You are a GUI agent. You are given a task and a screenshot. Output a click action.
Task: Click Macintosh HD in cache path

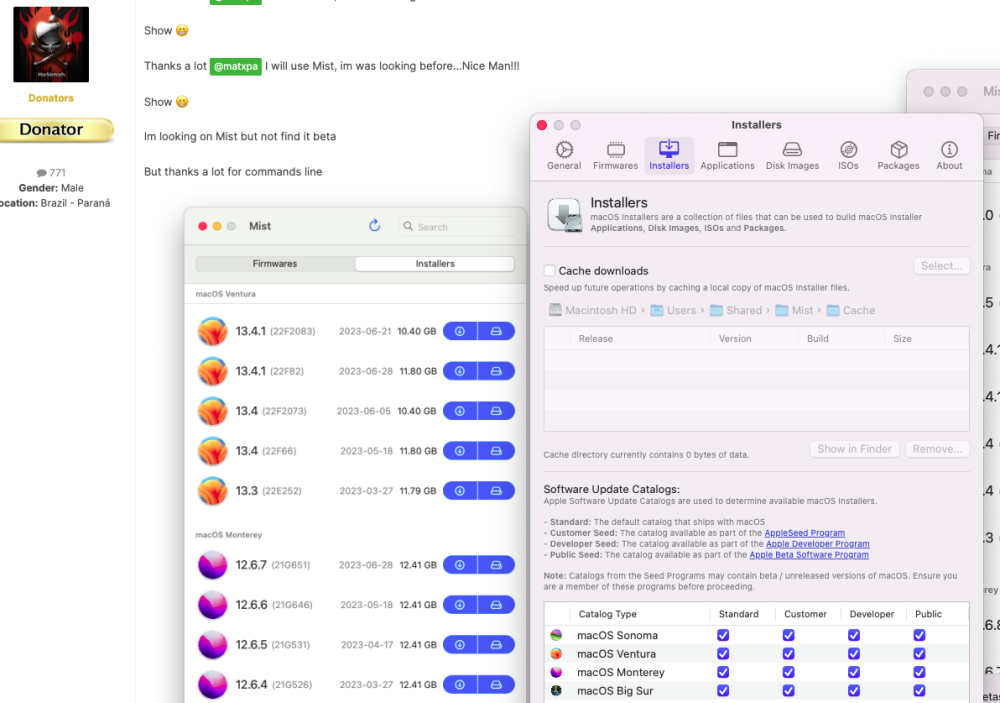click(593, 310)
